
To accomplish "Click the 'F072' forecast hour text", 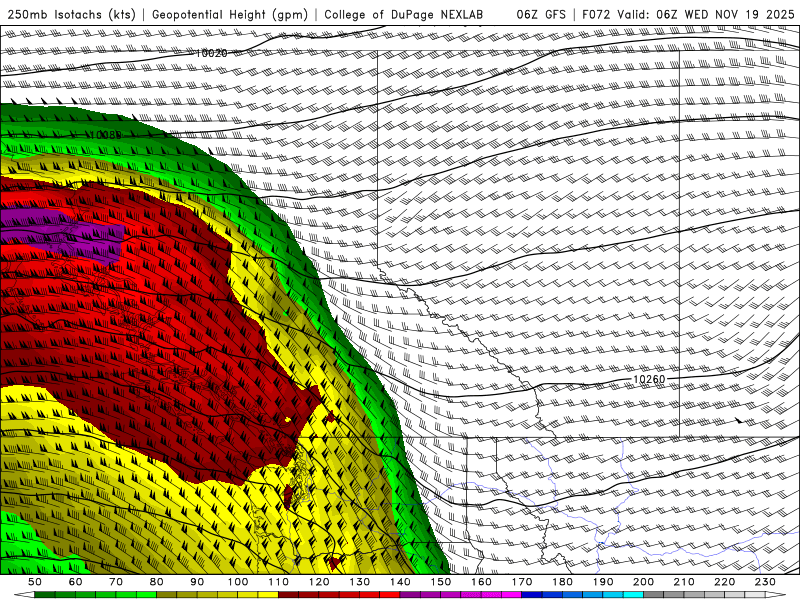I will pos(596,14).
